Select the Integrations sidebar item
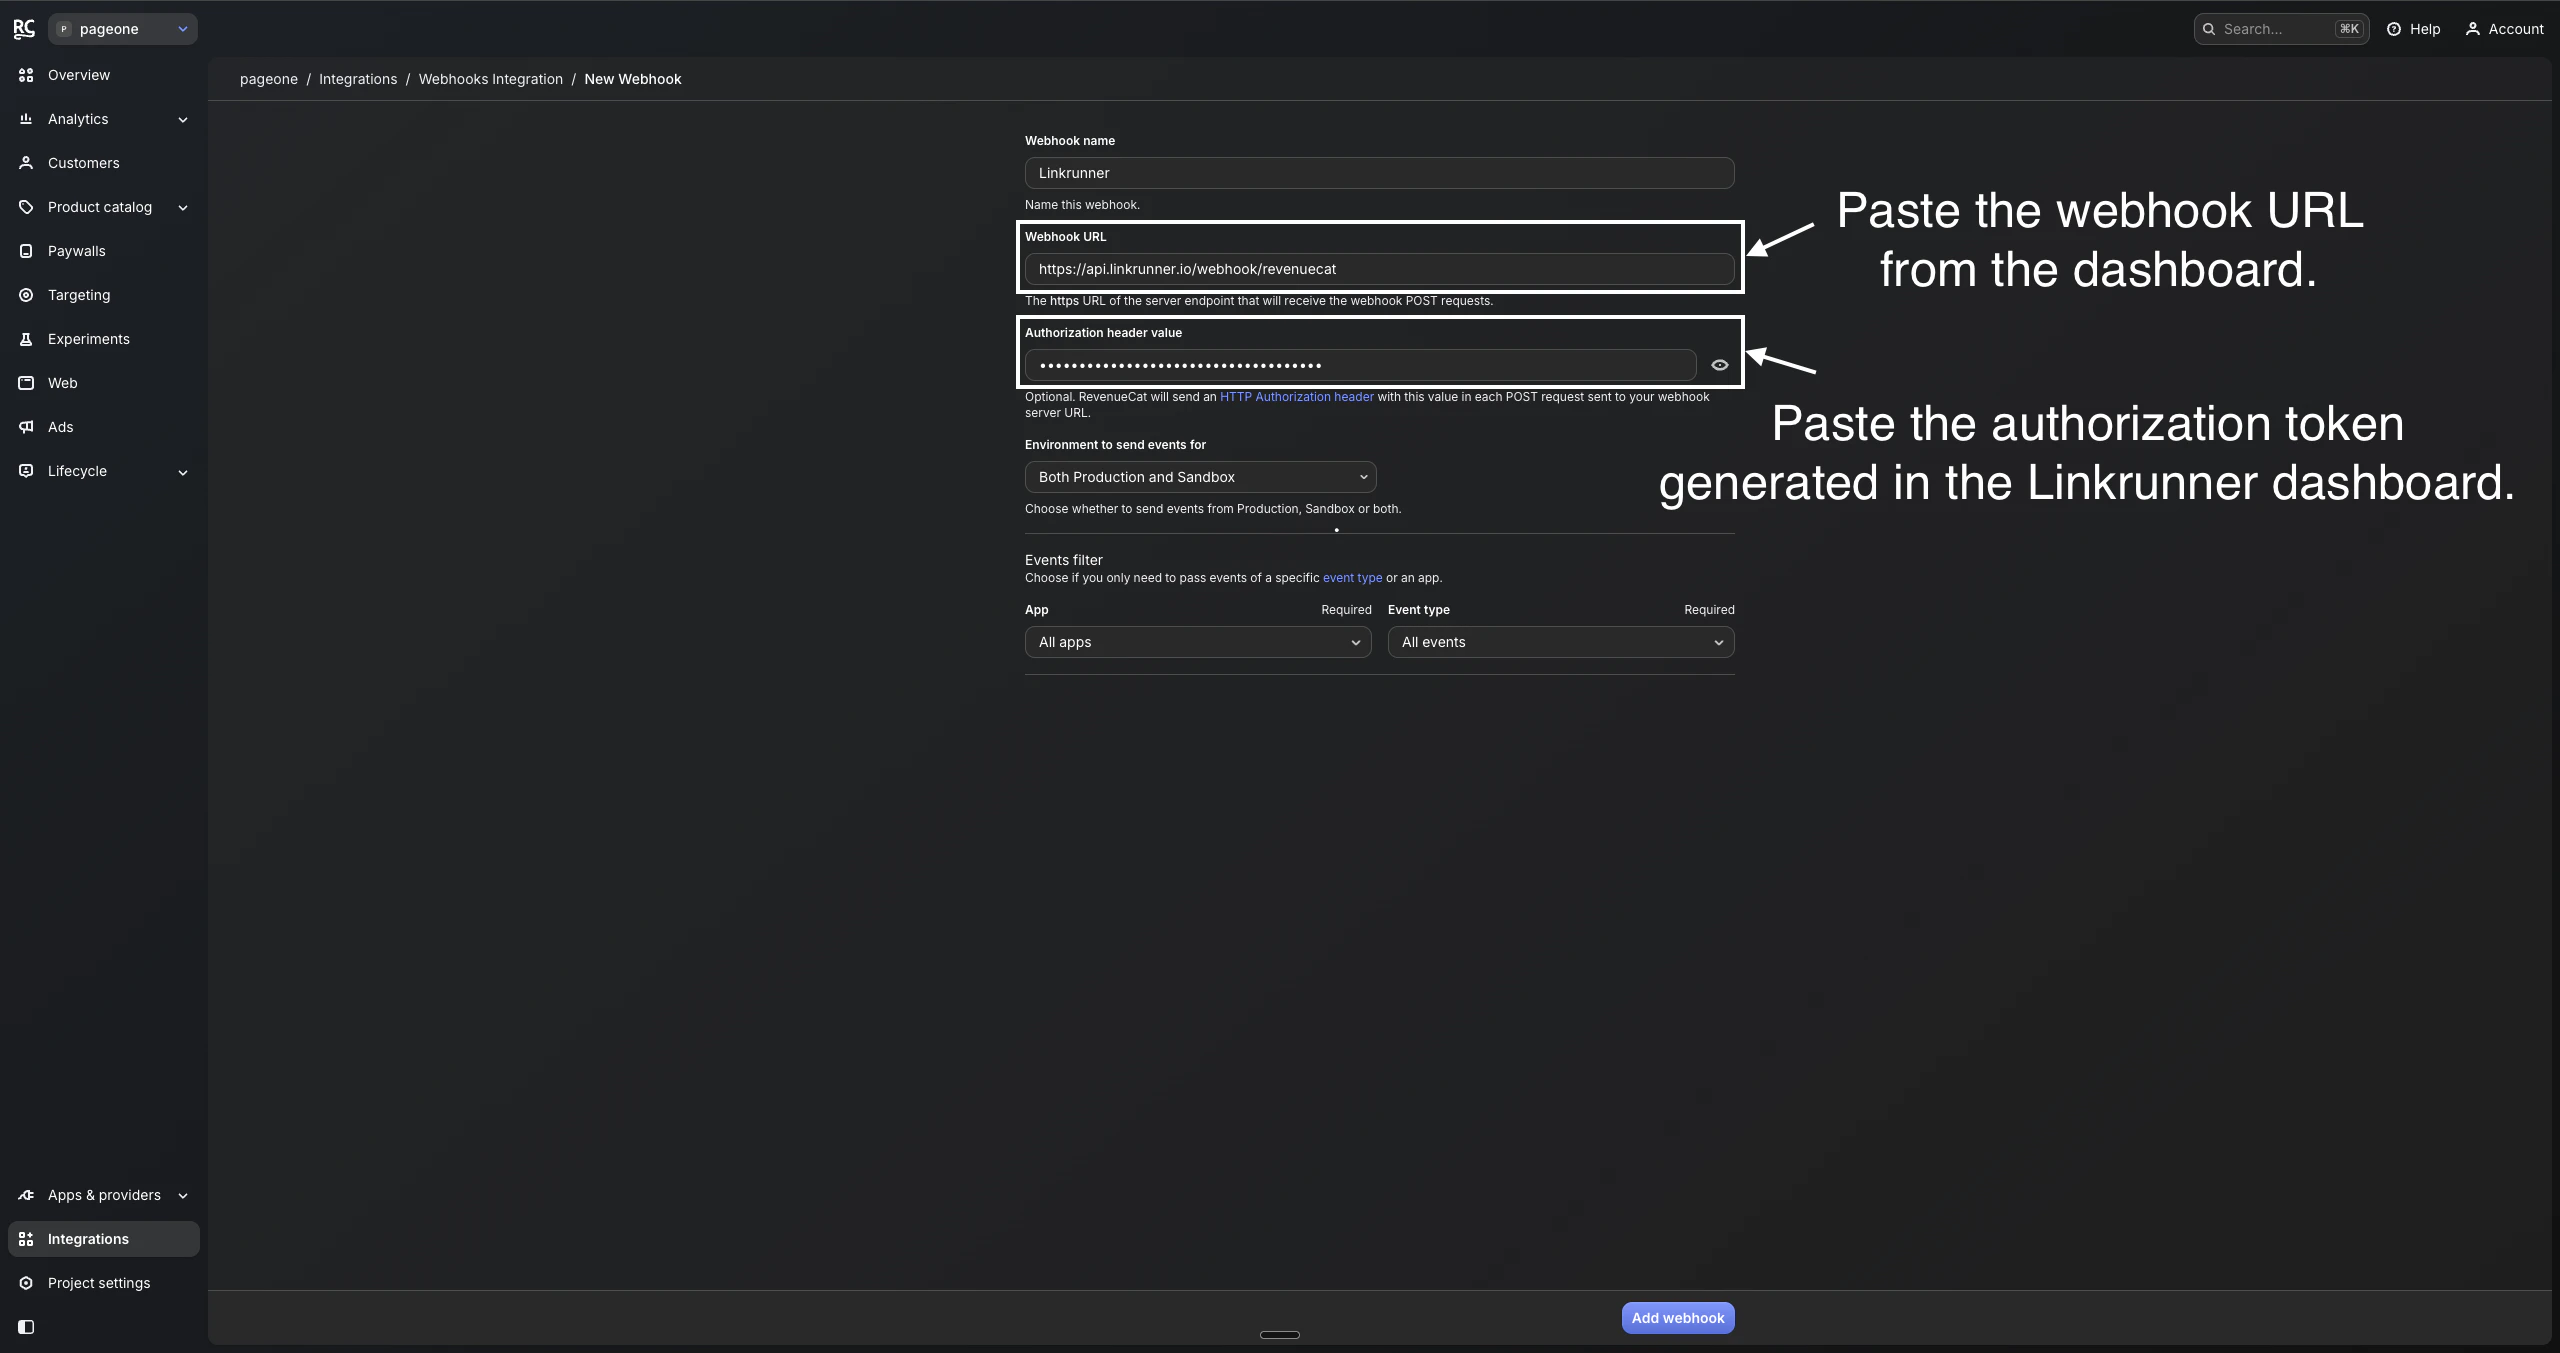2560x1353 pixels. (x=90, y=1239)
